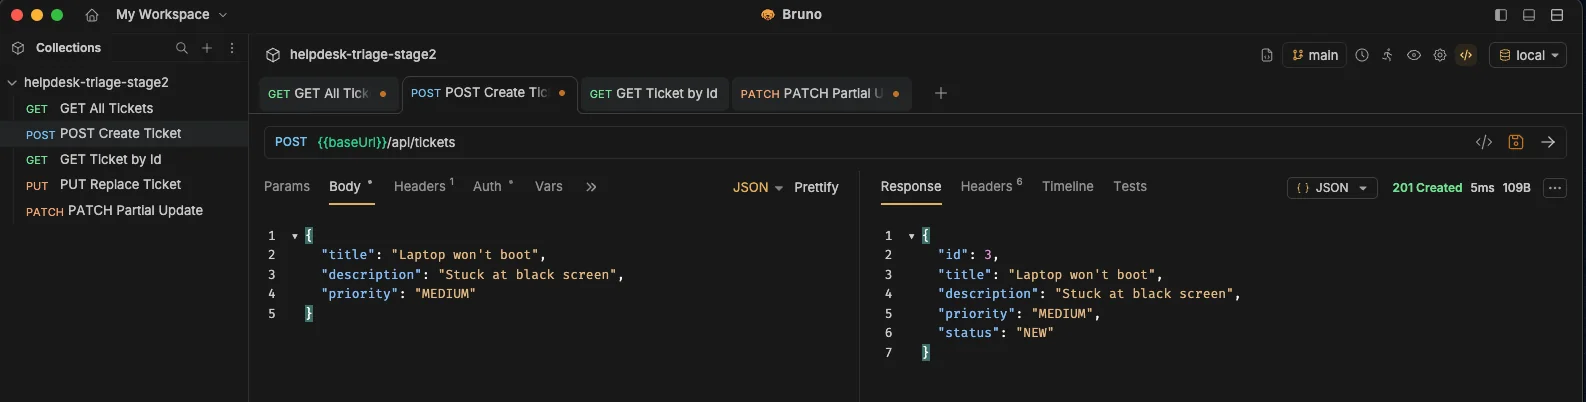Switch to the POST Create Ticket tab
The image size is (1586, 402).
click(x=488, y=93)
